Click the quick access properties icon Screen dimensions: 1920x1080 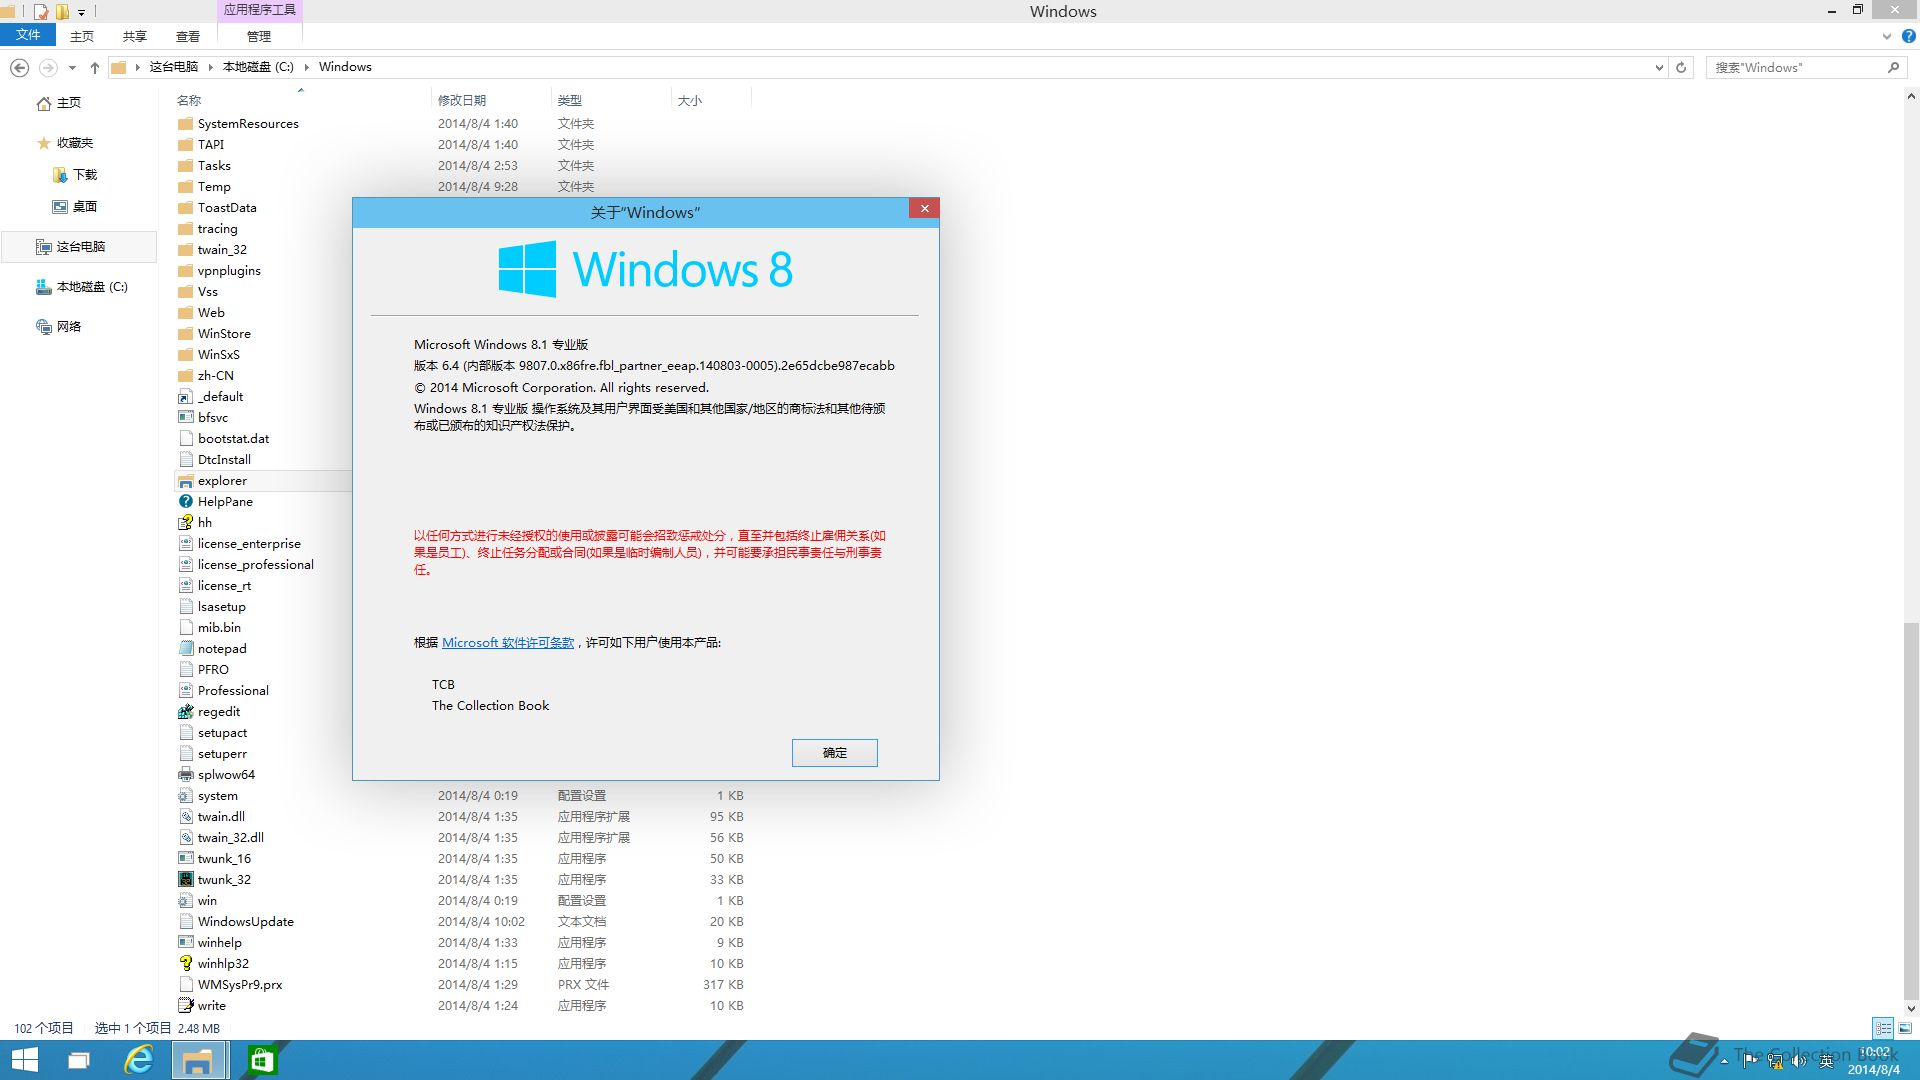coord(41,12)
